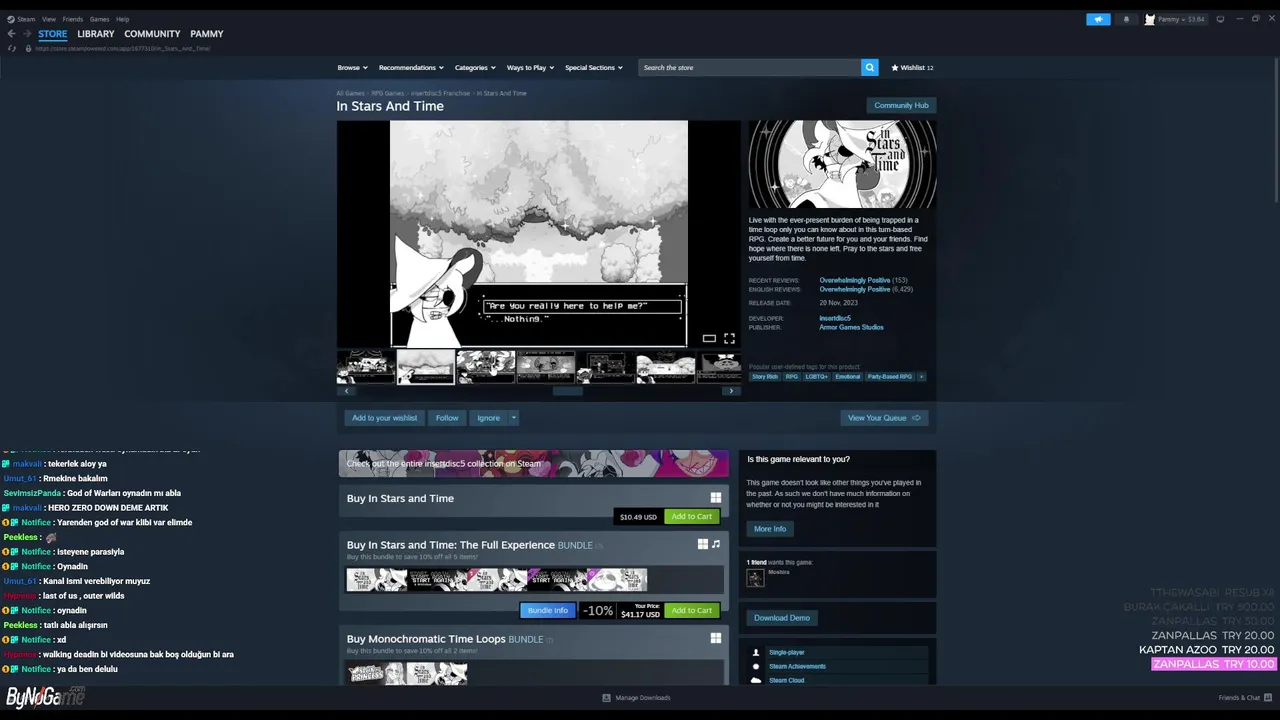The height and width of the screenshot is (720, 1280).
Task: Open the insertdisc5 collection banner
Action: click(533, 463)
